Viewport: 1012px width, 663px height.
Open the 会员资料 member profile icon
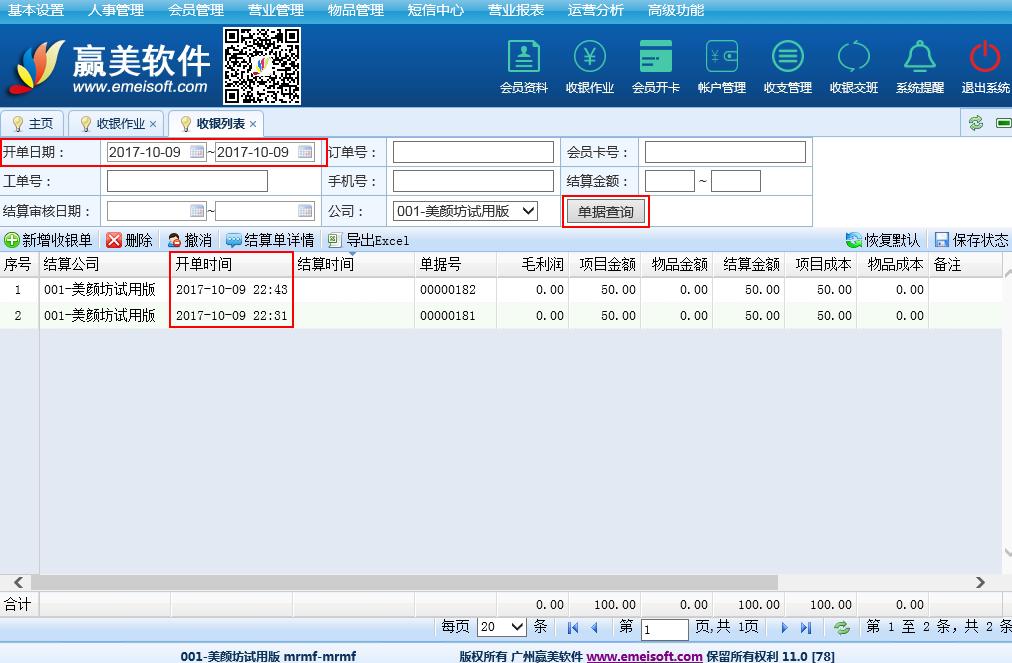pyautogui.click(x=523, y=58)
